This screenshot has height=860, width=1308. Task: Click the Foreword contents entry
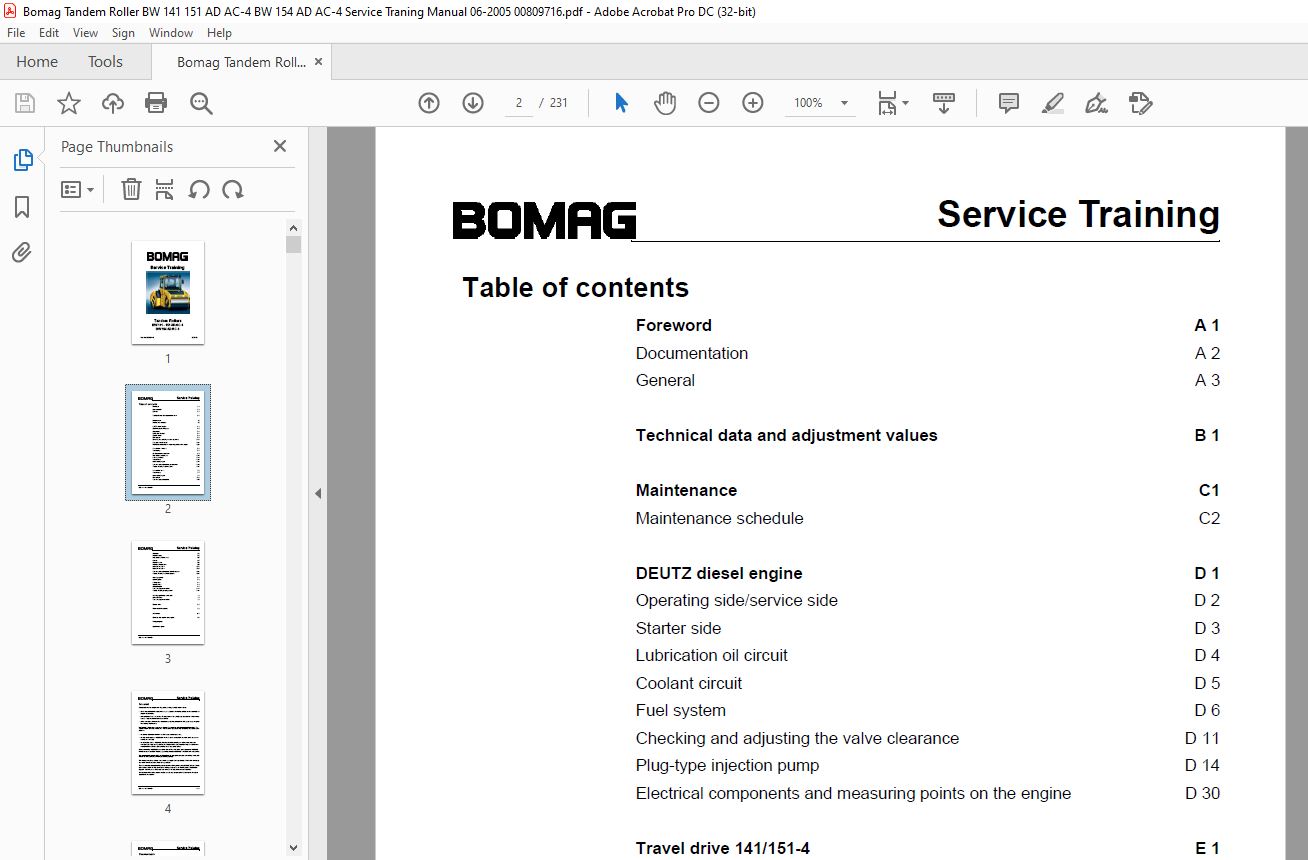point(674,325)
